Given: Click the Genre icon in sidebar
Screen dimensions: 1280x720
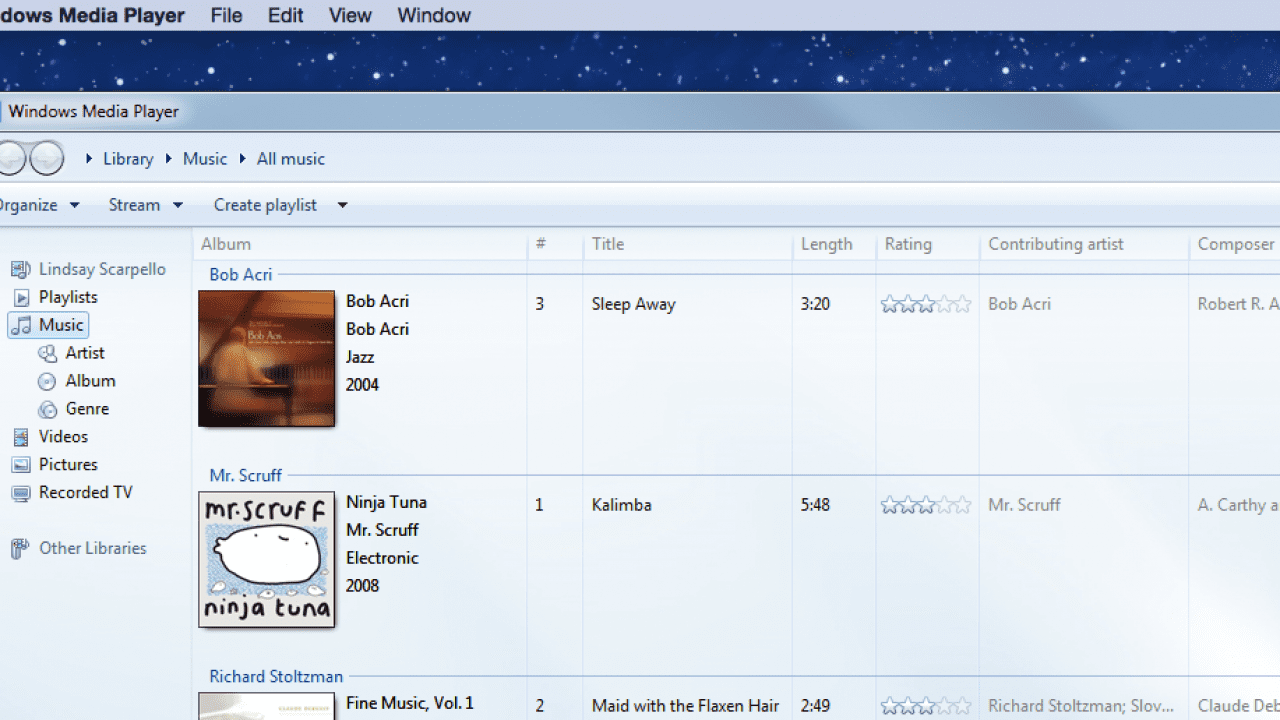Looking at the screenshot, I should point(47,409).
